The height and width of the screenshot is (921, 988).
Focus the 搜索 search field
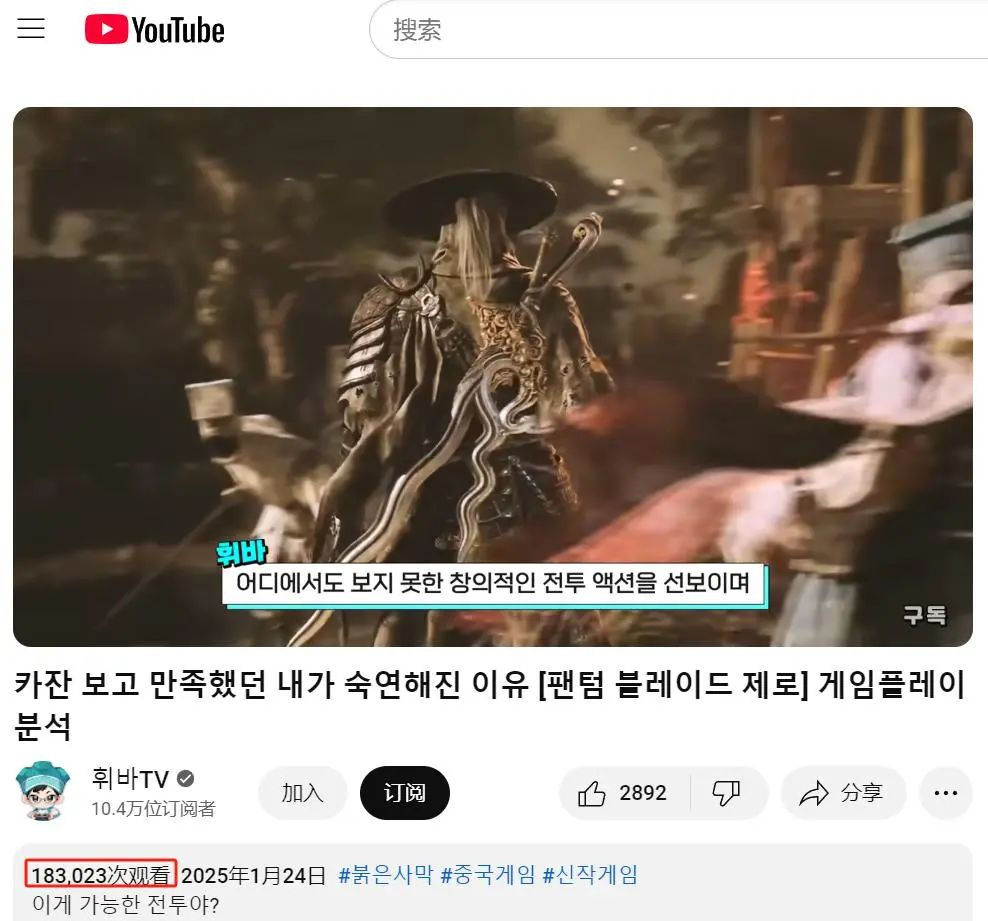679,30
